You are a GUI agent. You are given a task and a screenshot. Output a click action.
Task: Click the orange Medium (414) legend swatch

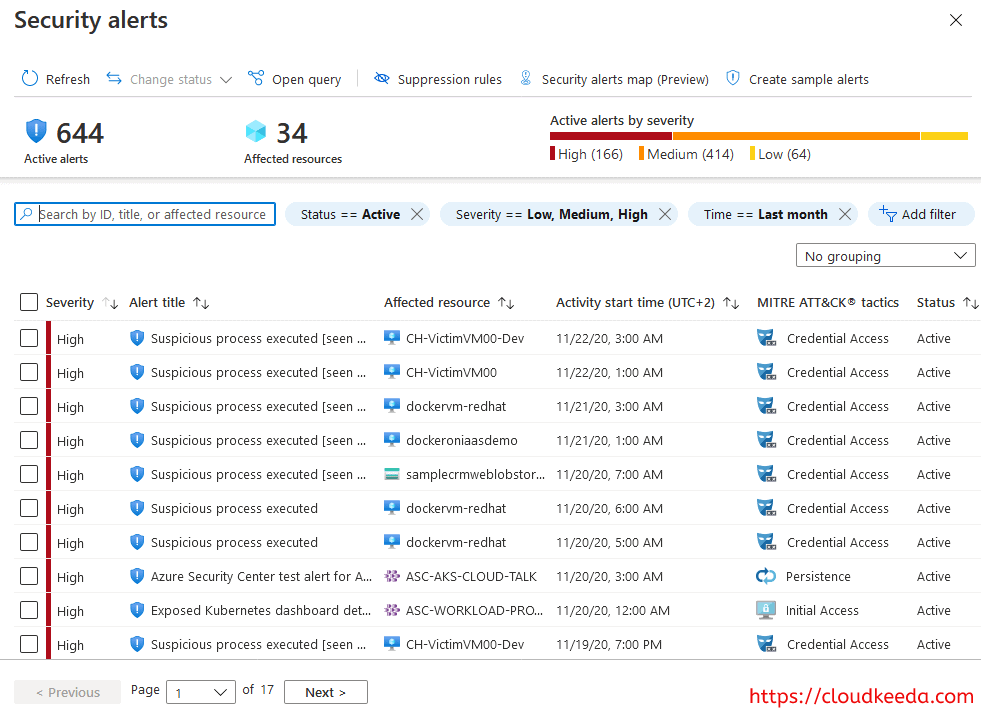click(x=641, y=153)
